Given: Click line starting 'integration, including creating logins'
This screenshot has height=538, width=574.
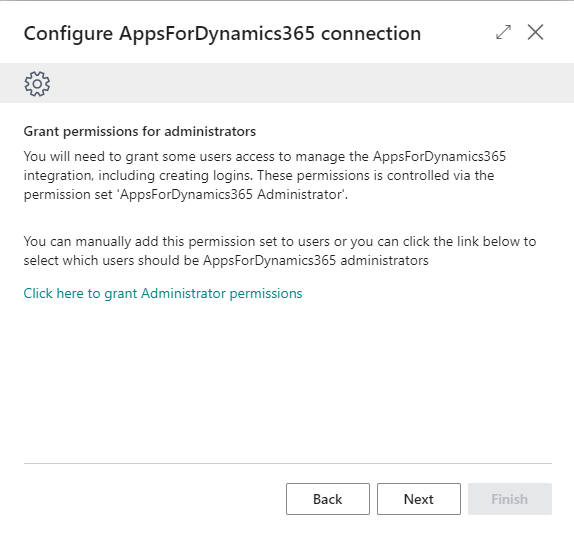Looking at the screenshot, I should point(259,176).
